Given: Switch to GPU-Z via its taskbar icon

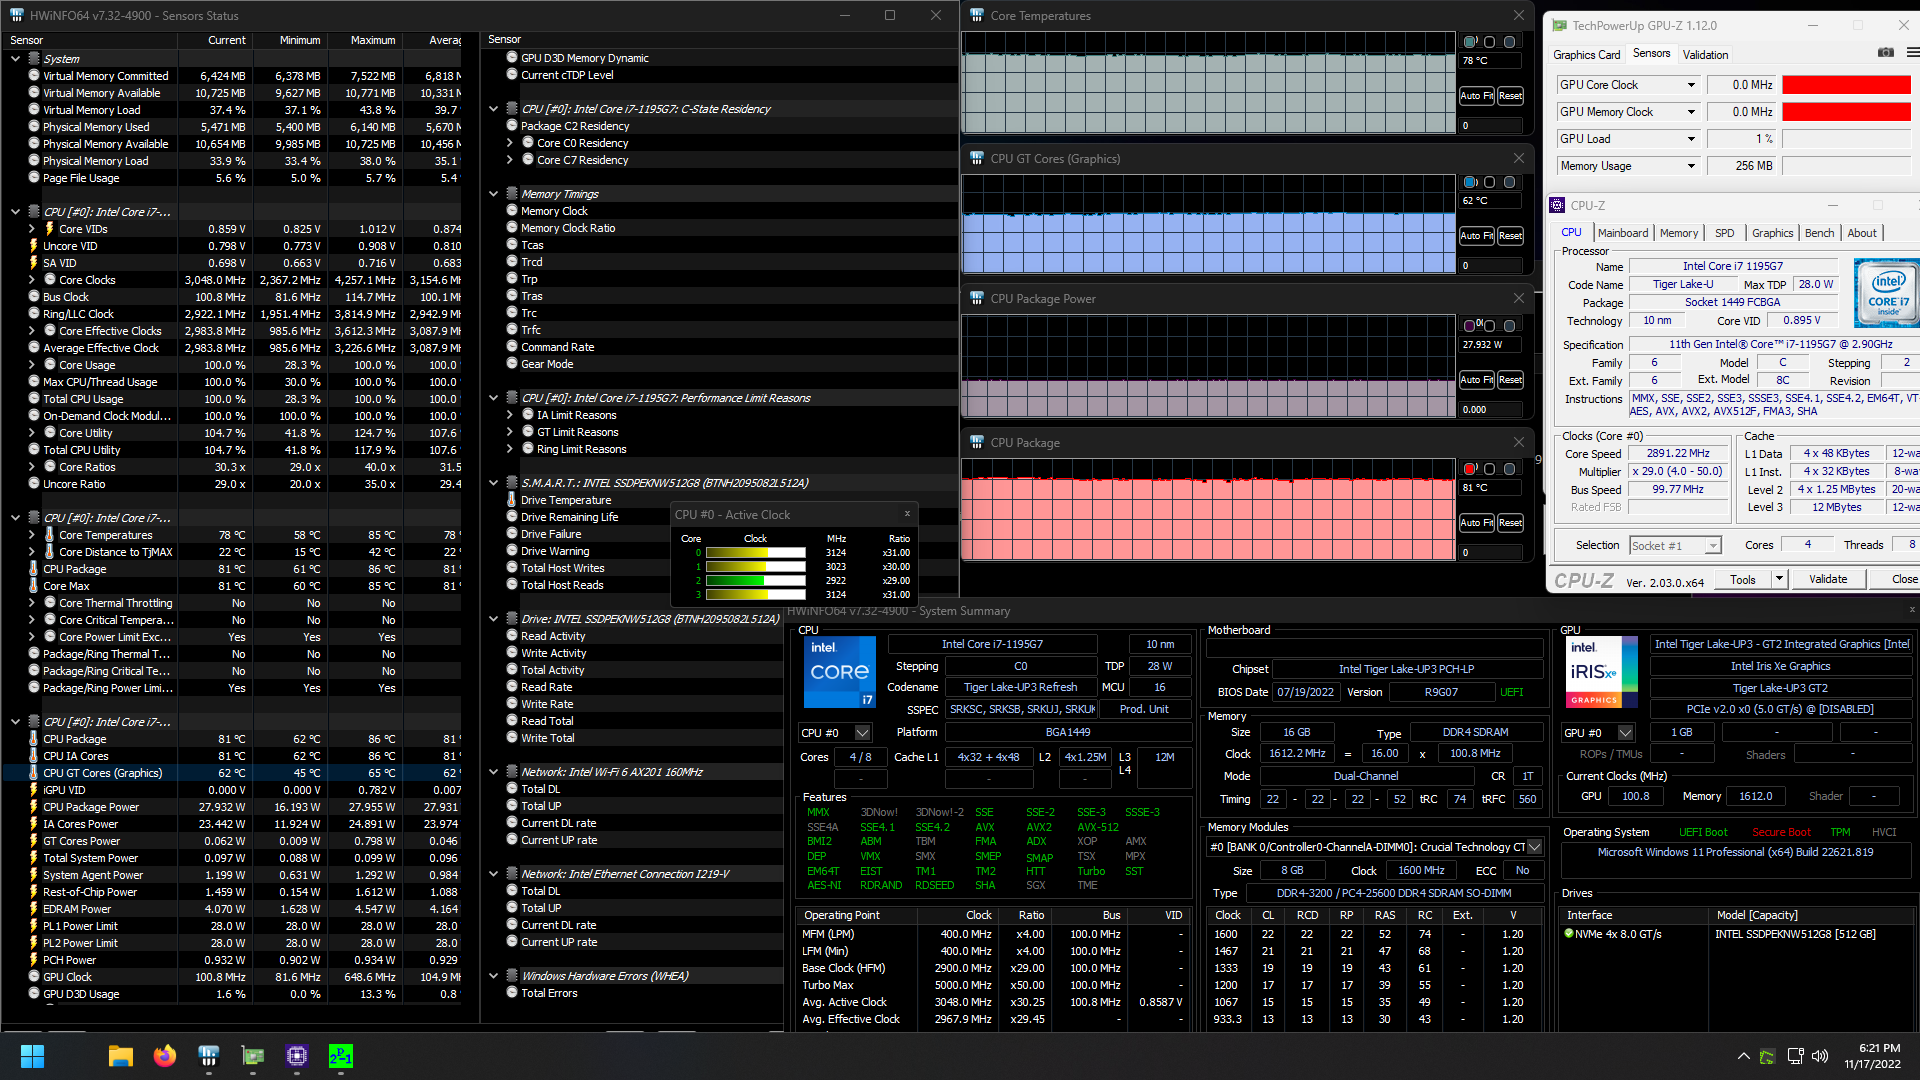Looking at the screenshot, I should (x=253, y=1056).
